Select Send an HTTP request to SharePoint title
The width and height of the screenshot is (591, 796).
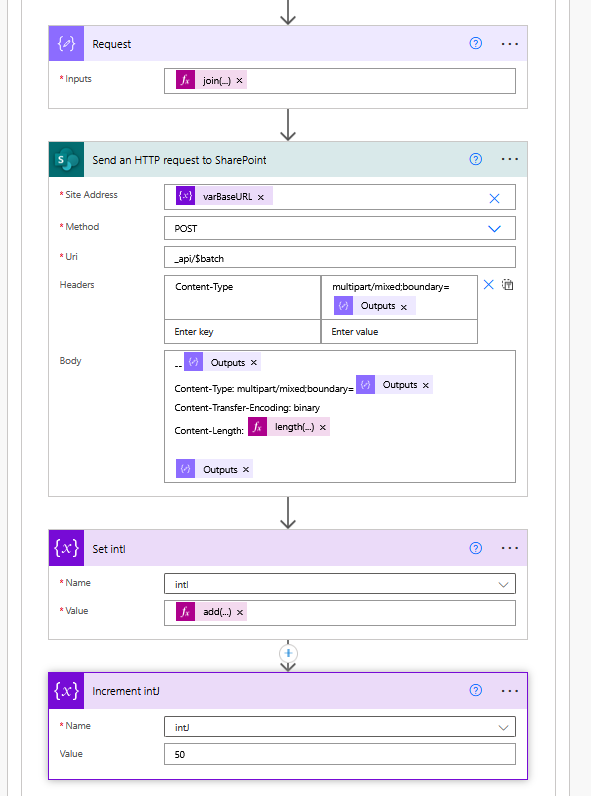click(179, 160)
